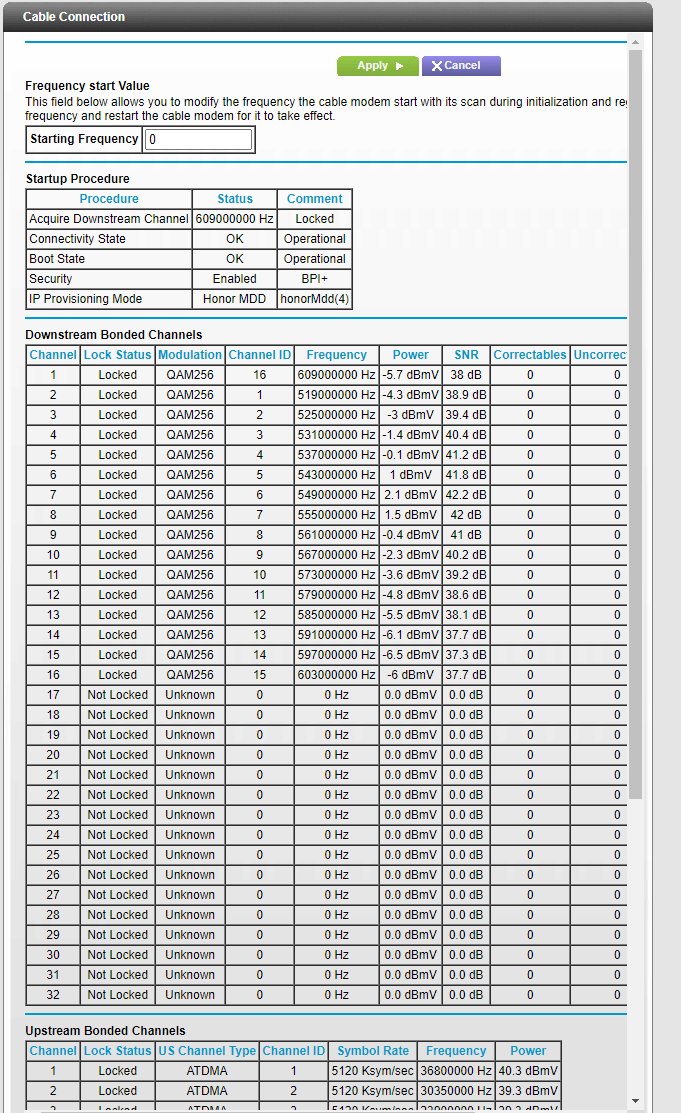Screen dimensions: 681x1113
Task: Click the scrollbar down arrow
Action: (x=635, y=1100)
